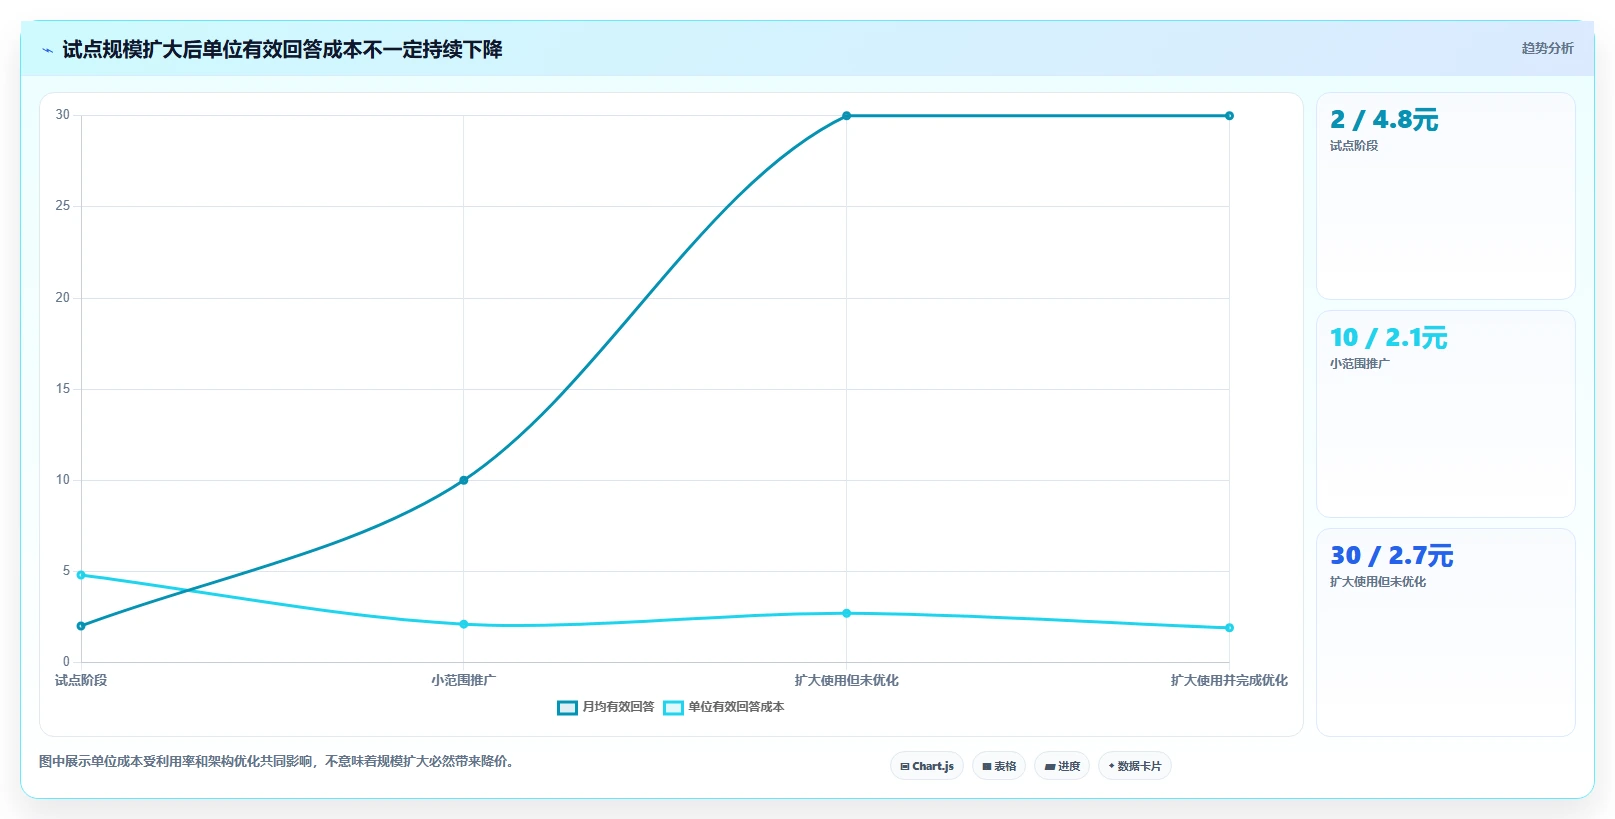Click the 单位有效回答成本 point at 小范围推广
This screenshot has height=819, width=1615.
click(x=464, y=624)
